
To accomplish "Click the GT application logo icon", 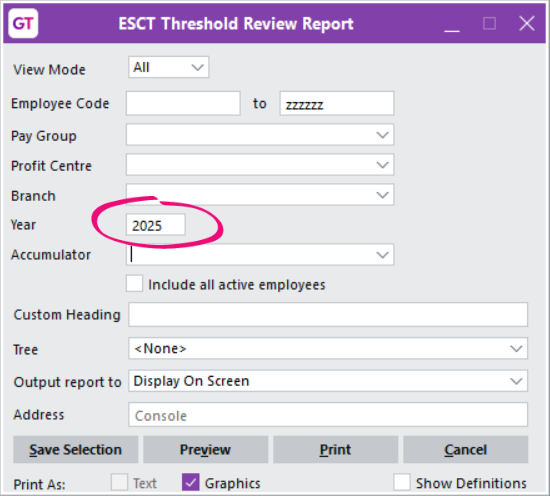I will 23,23.
